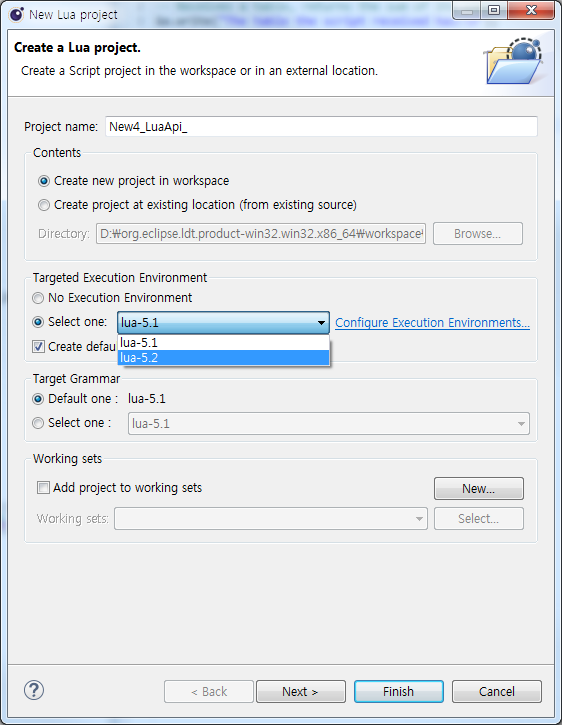
Task: Close the New Lua project window
Action: point(531,10)
